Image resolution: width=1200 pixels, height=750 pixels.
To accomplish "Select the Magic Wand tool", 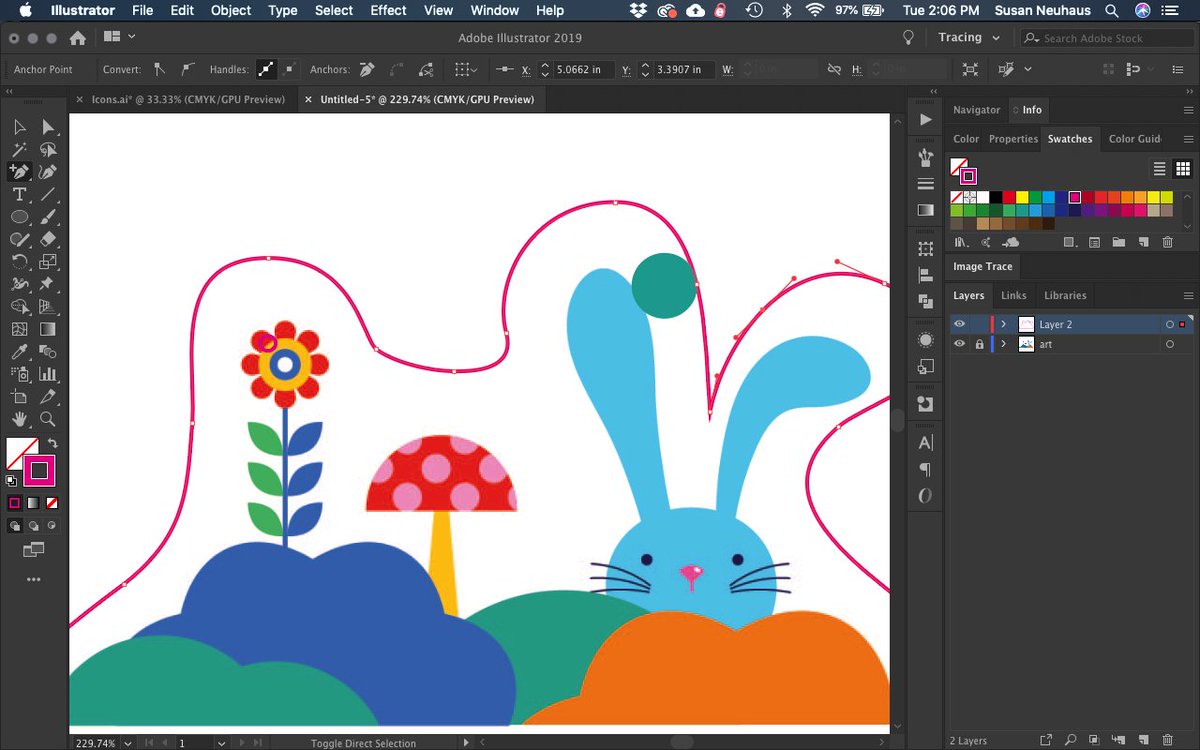I will coord(19,150).
